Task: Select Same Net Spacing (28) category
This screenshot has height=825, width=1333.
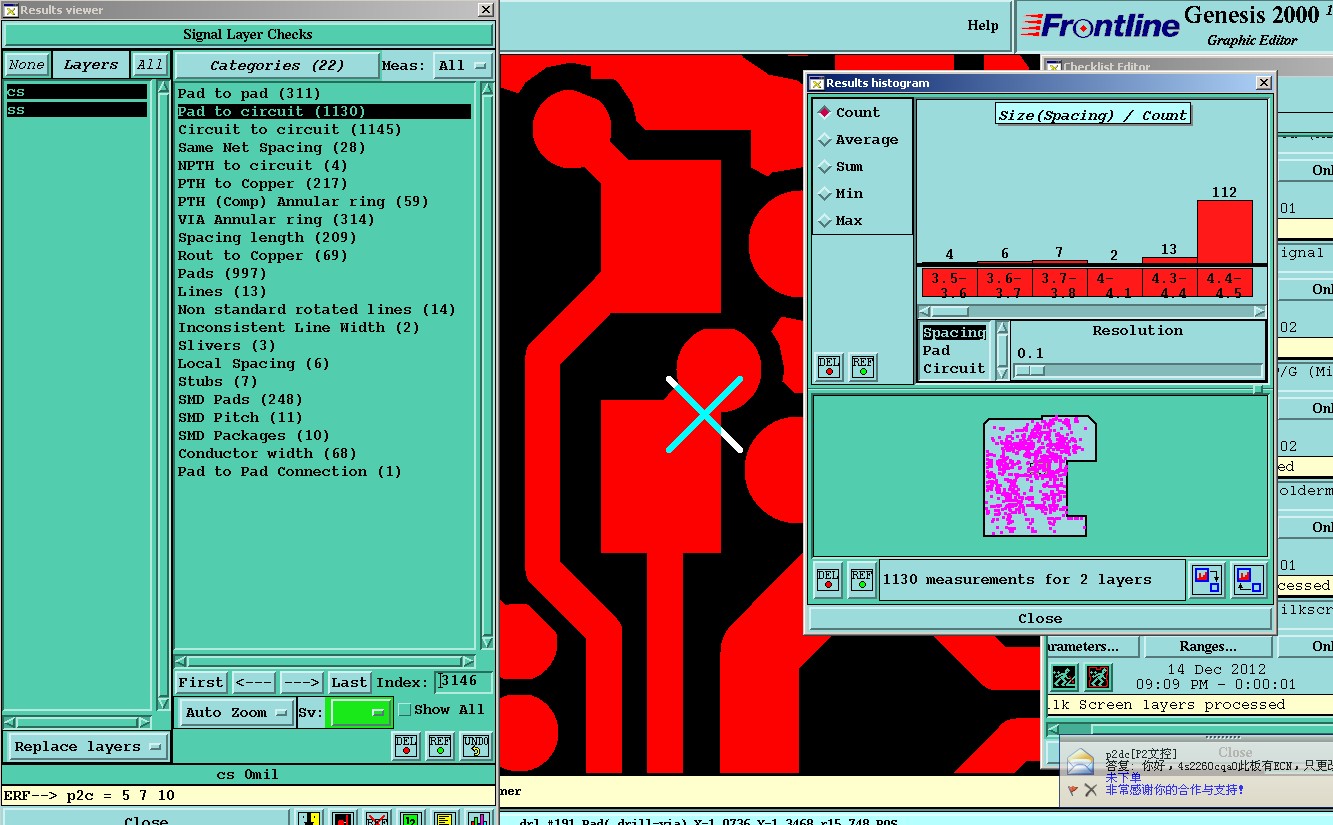Action: click(x=271, y=147)
